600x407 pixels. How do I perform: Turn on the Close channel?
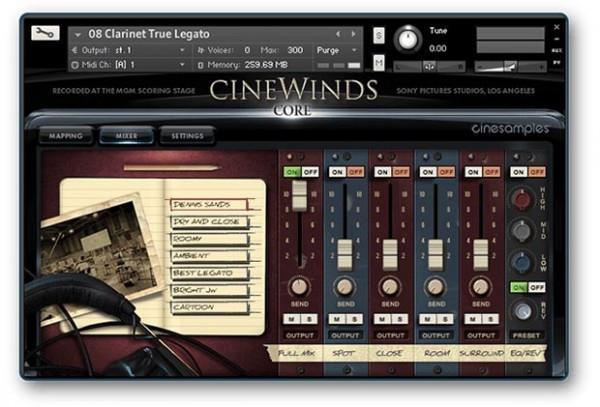382,172
